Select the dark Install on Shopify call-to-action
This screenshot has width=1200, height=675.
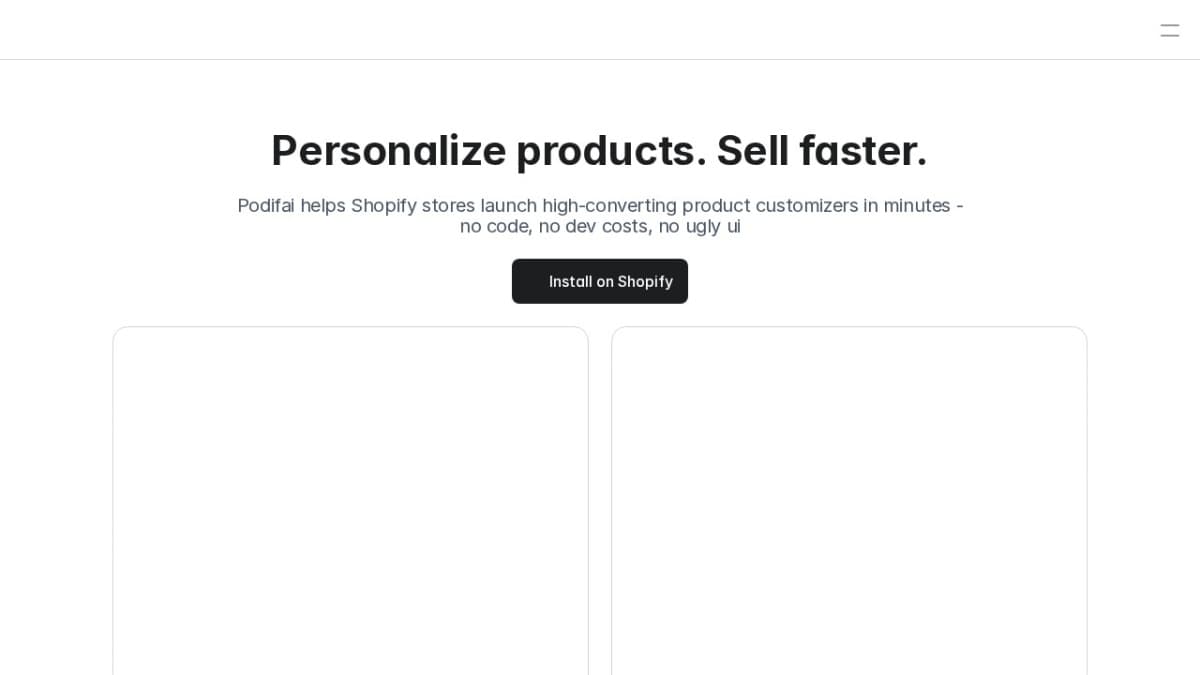600,281
